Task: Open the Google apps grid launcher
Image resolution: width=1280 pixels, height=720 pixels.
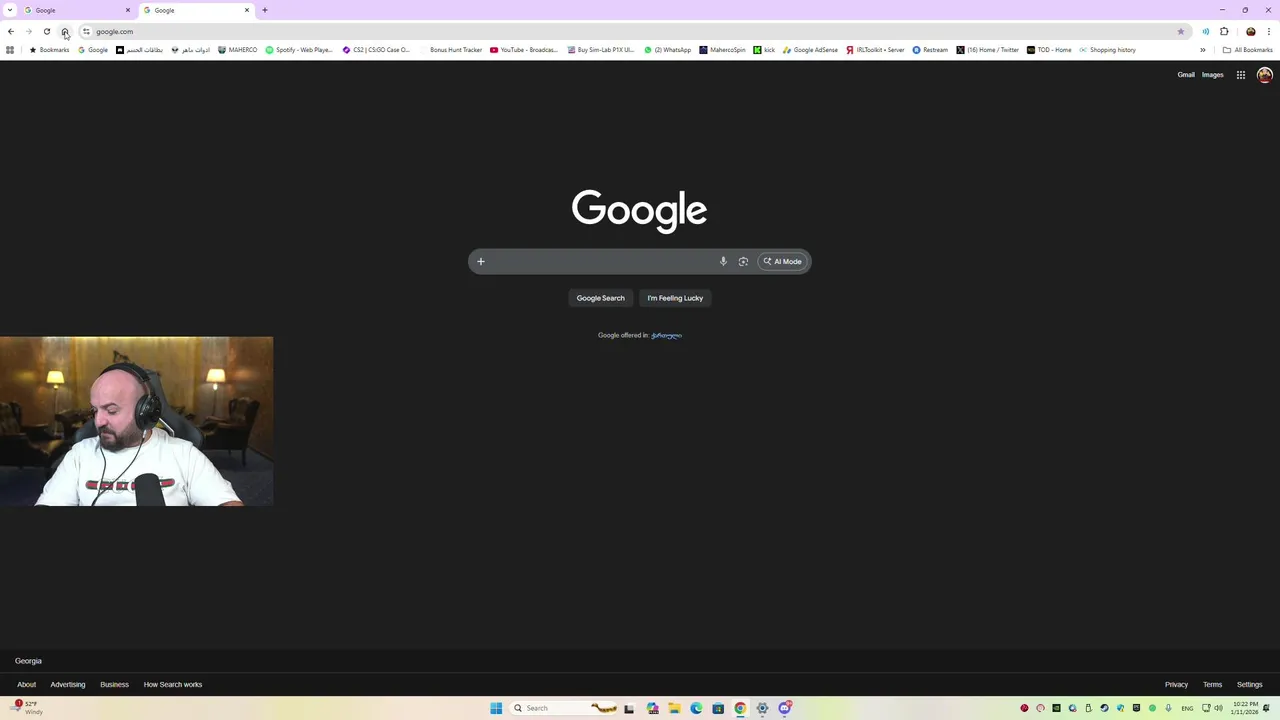Action: [1241, 75]
